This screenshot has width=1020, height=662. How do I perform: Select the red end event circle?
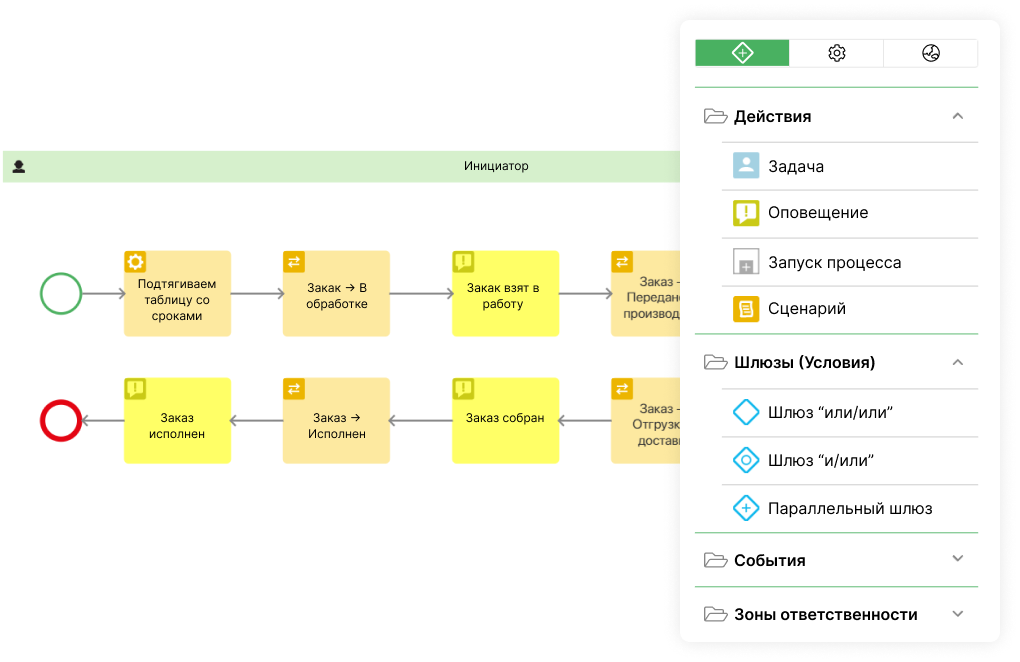[61, 421]
